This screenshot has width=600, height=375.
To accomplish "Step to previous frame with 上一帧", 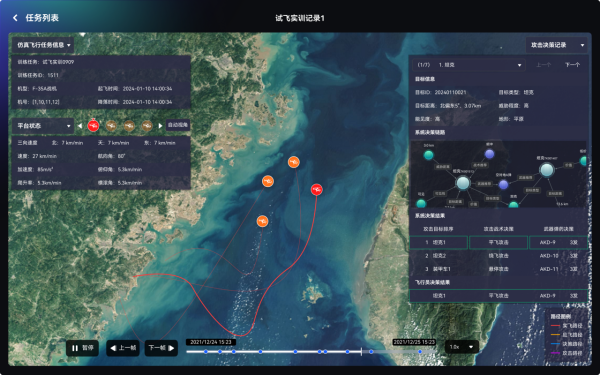I will click(123, 348).
